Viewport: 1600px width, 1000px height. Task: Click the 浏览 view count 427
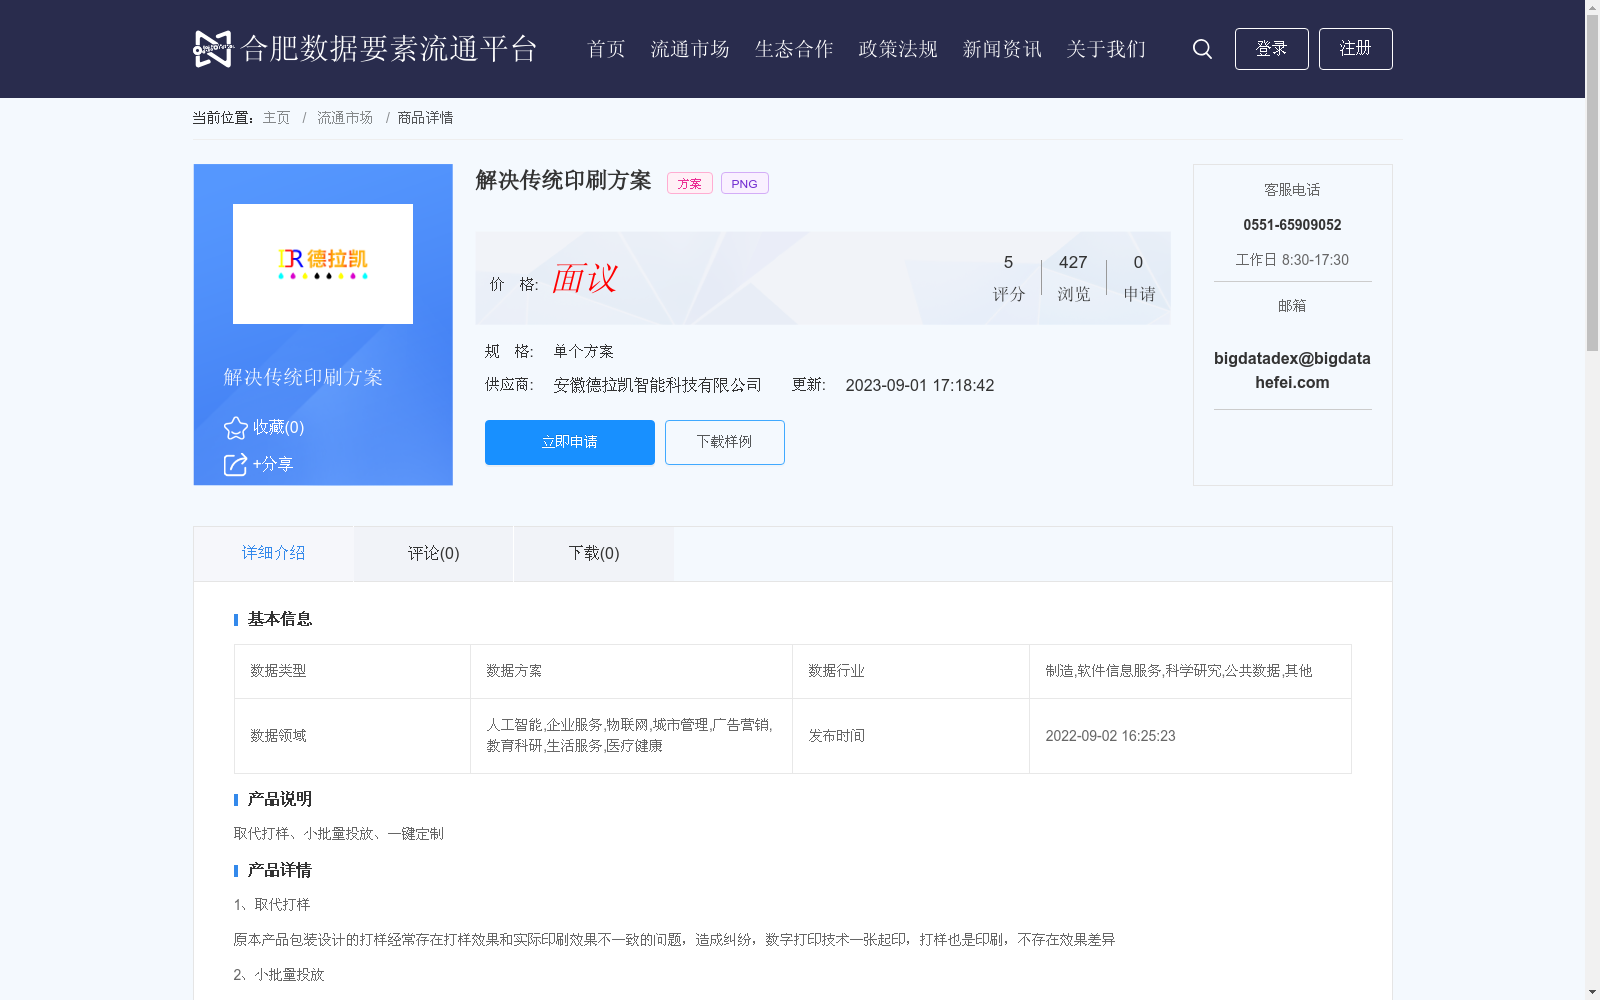[x=1073, y=262]
